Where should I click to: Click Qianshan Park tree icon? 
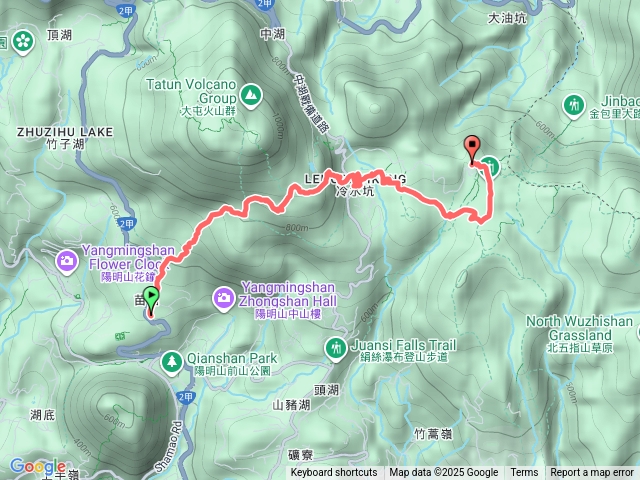(x=172, y=363)
